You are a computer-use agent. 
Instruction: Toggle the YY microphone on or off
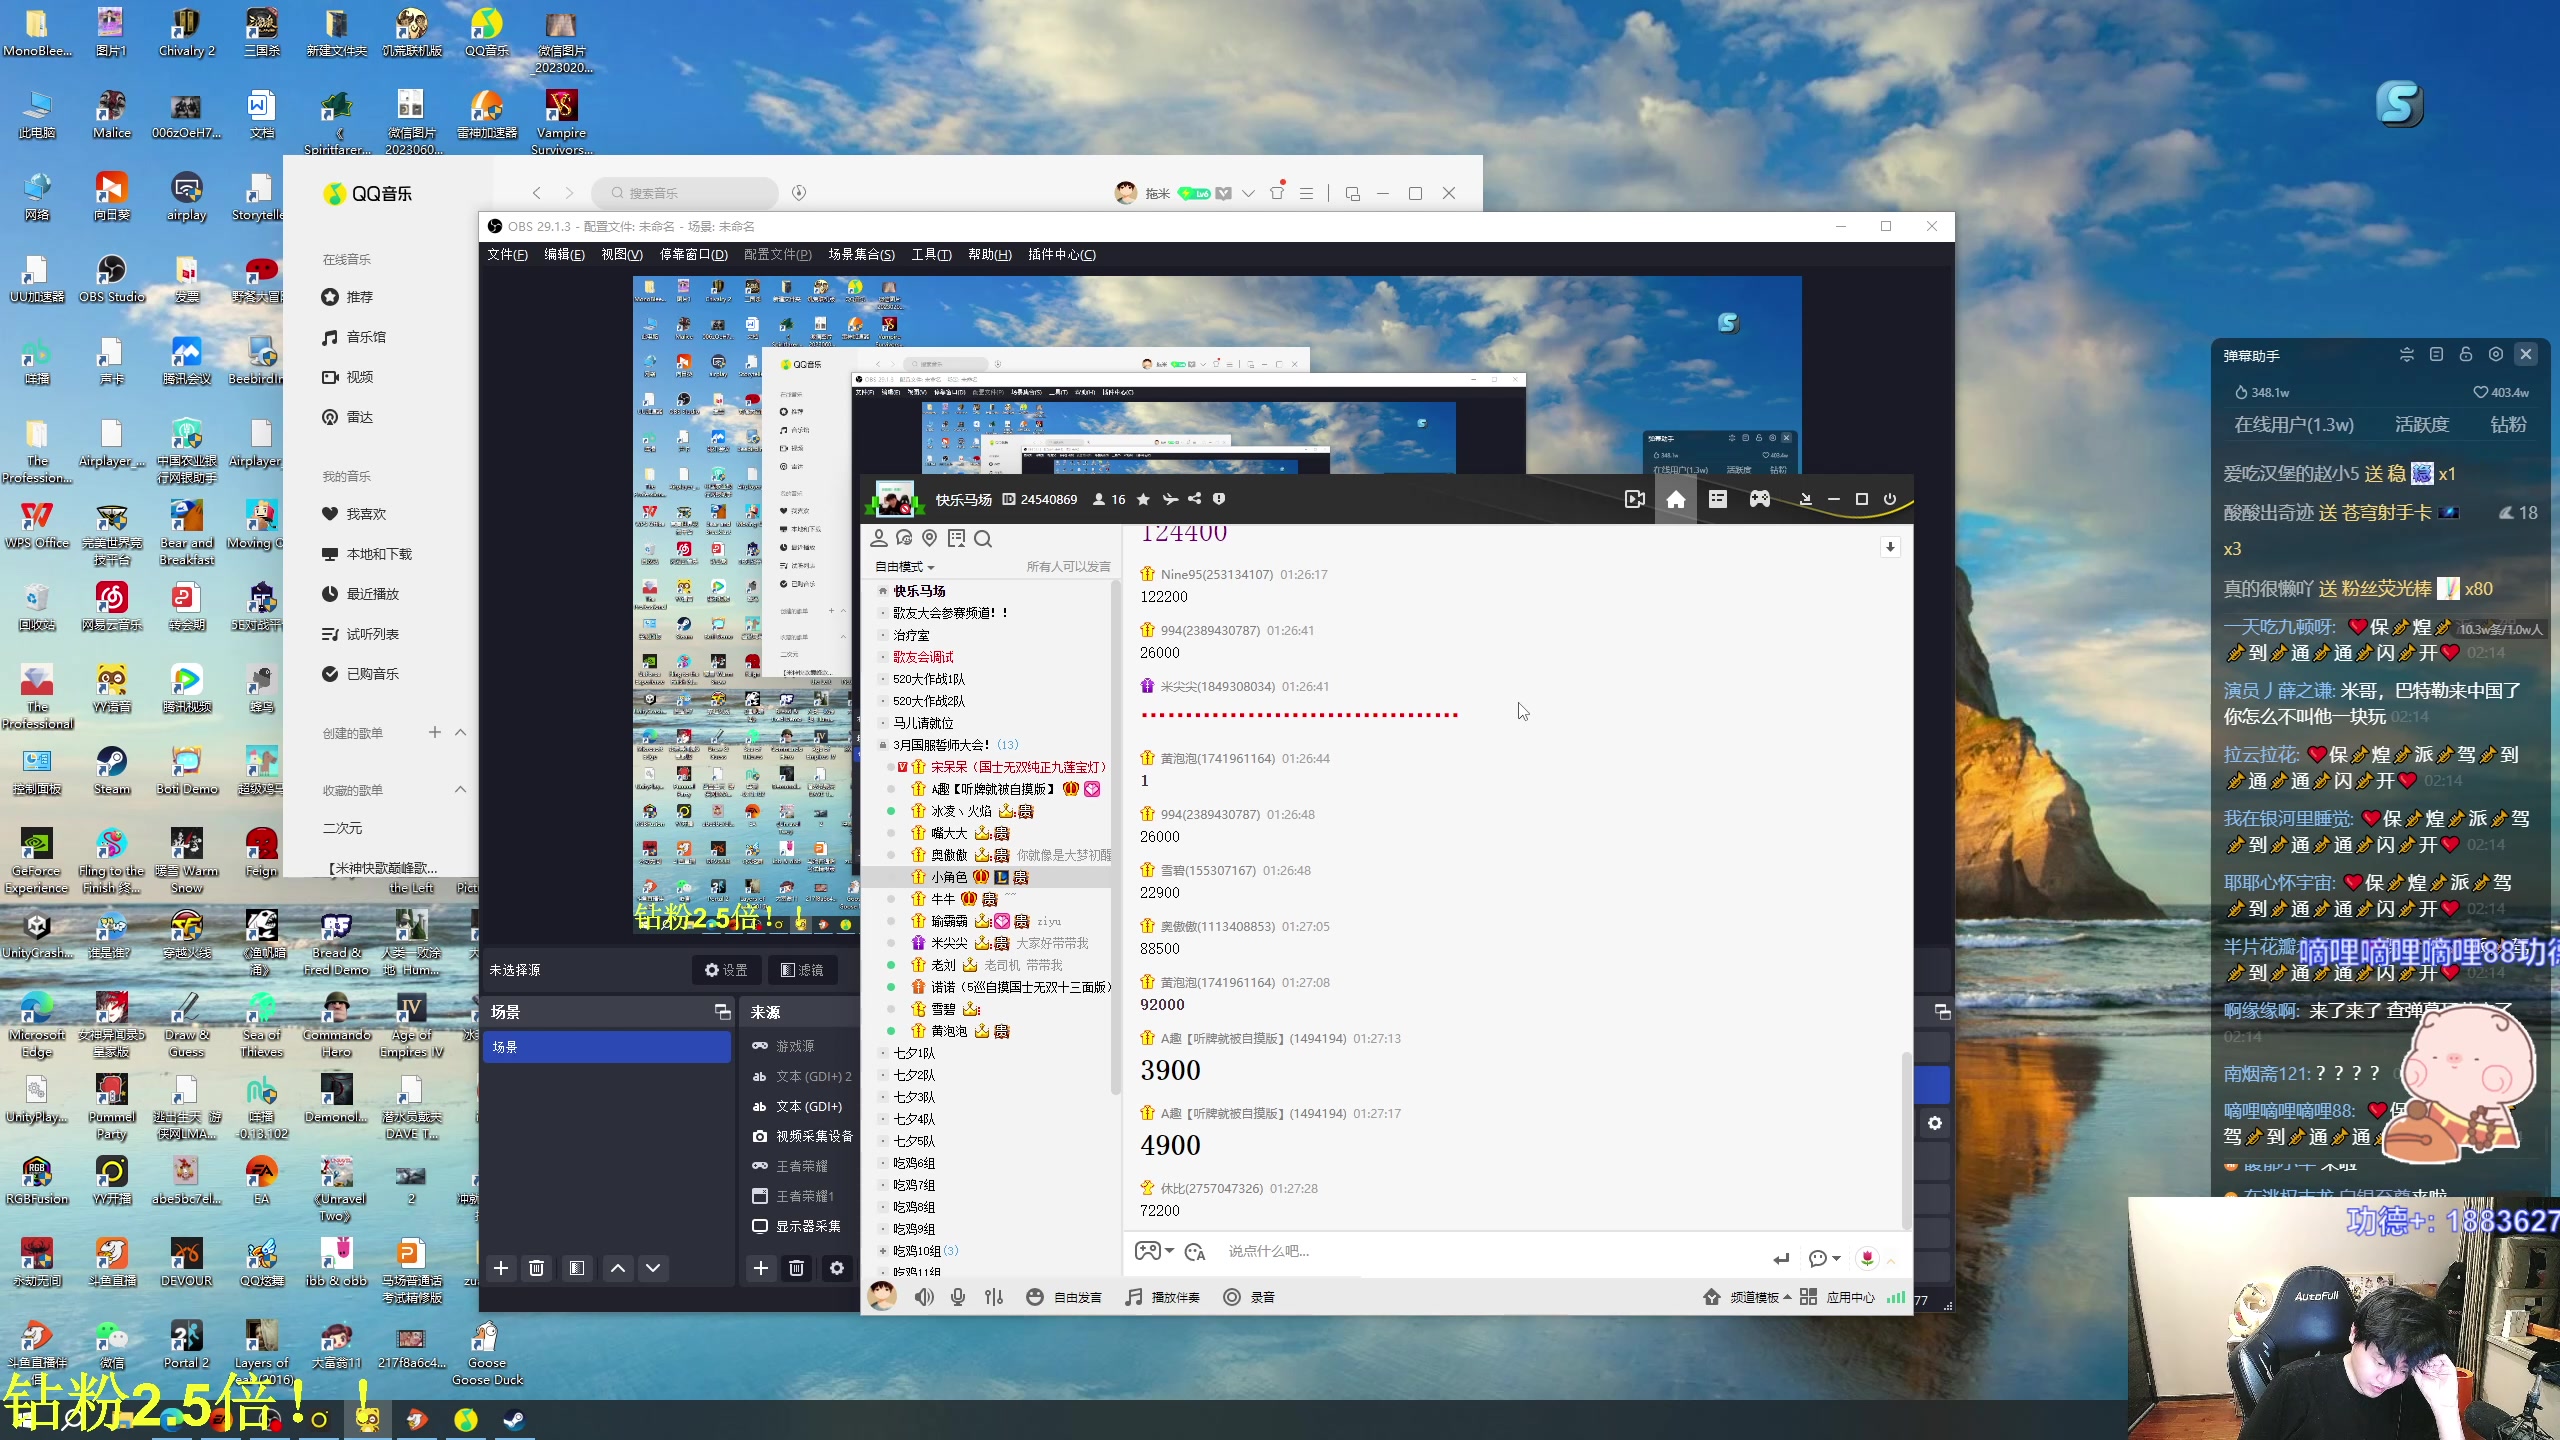[x=958, y=1297]
